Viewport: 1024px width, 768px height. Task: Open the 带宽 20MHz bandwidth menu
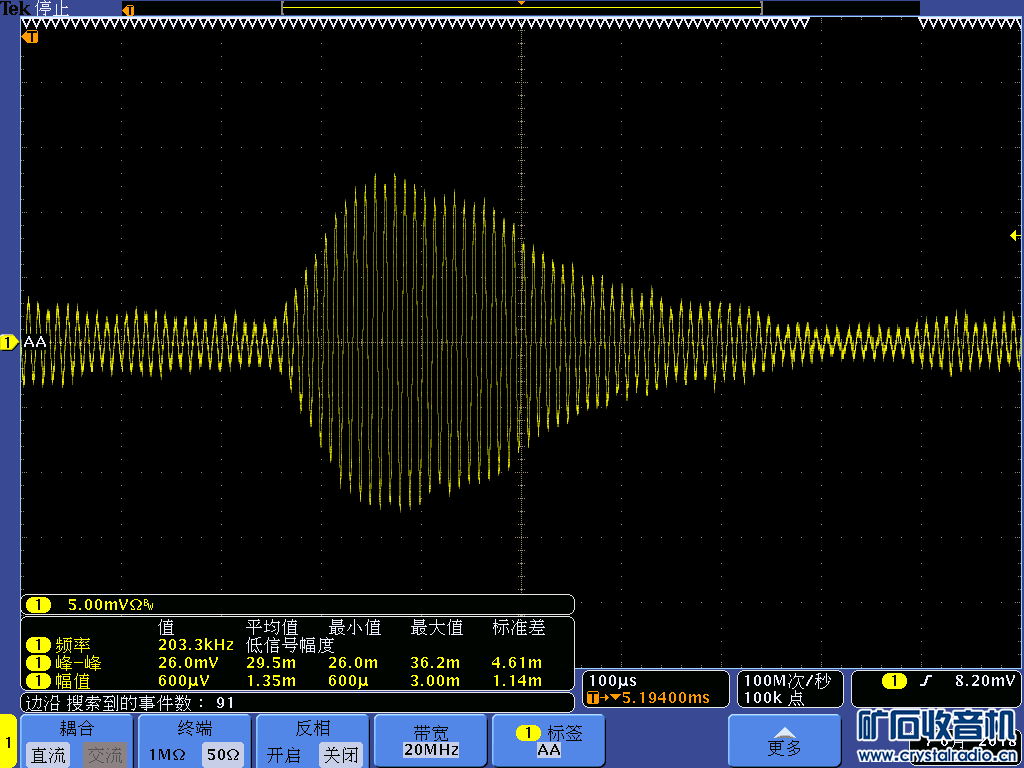click(x=431, y=741)
